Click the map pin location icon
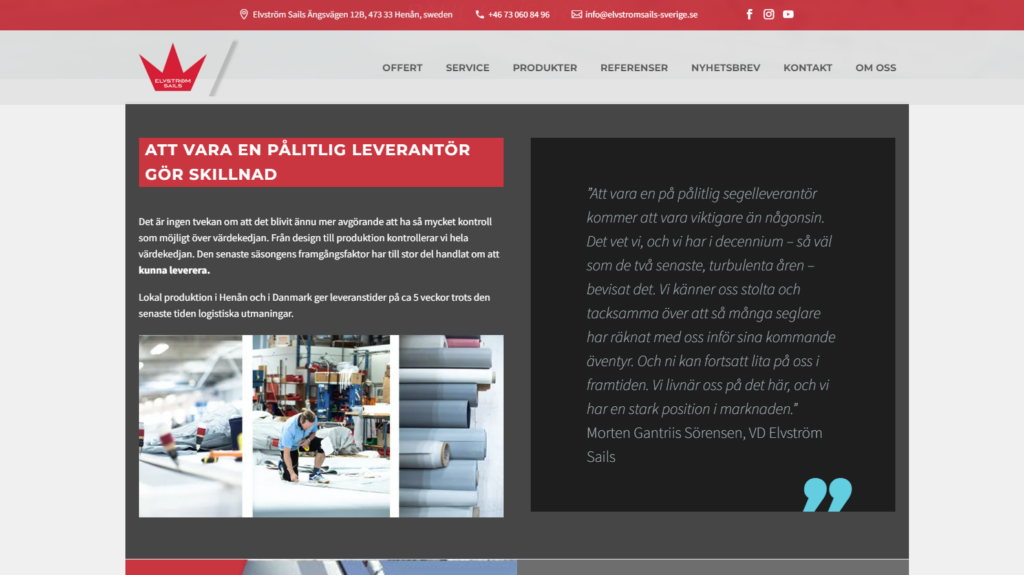This screenshot has width=1024, height=575. click(244, 14)
